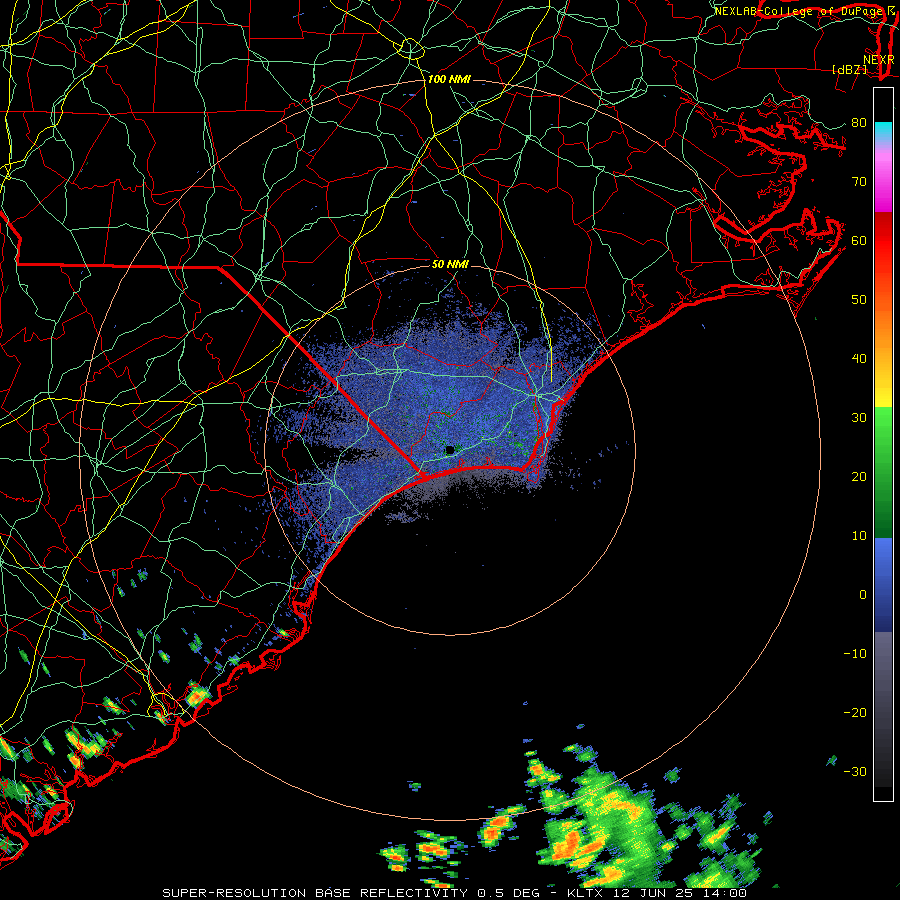Click the KLTX station ID in the caption
Image resolution: width=900 pixels, height=900 pixels.
(585, 893)
